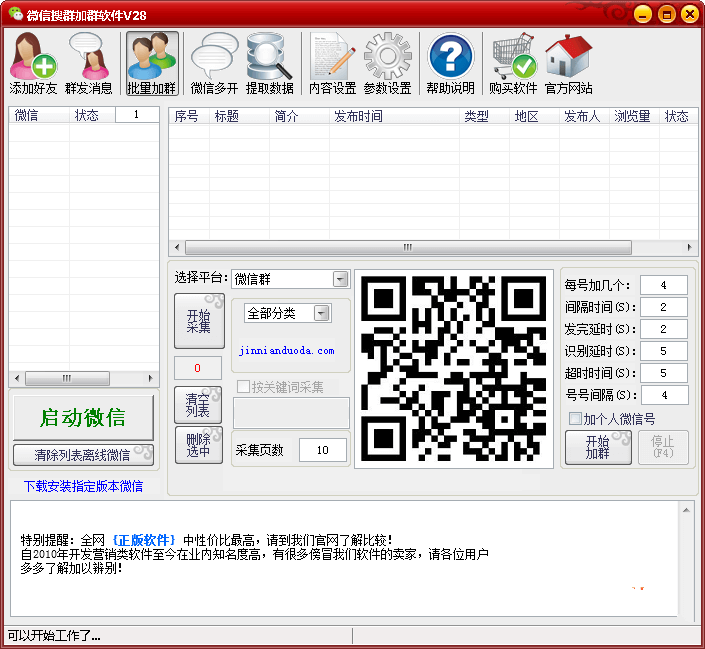705x649 pixels.
Task: Click the 删除选中 button
Action: click(198, 445)
